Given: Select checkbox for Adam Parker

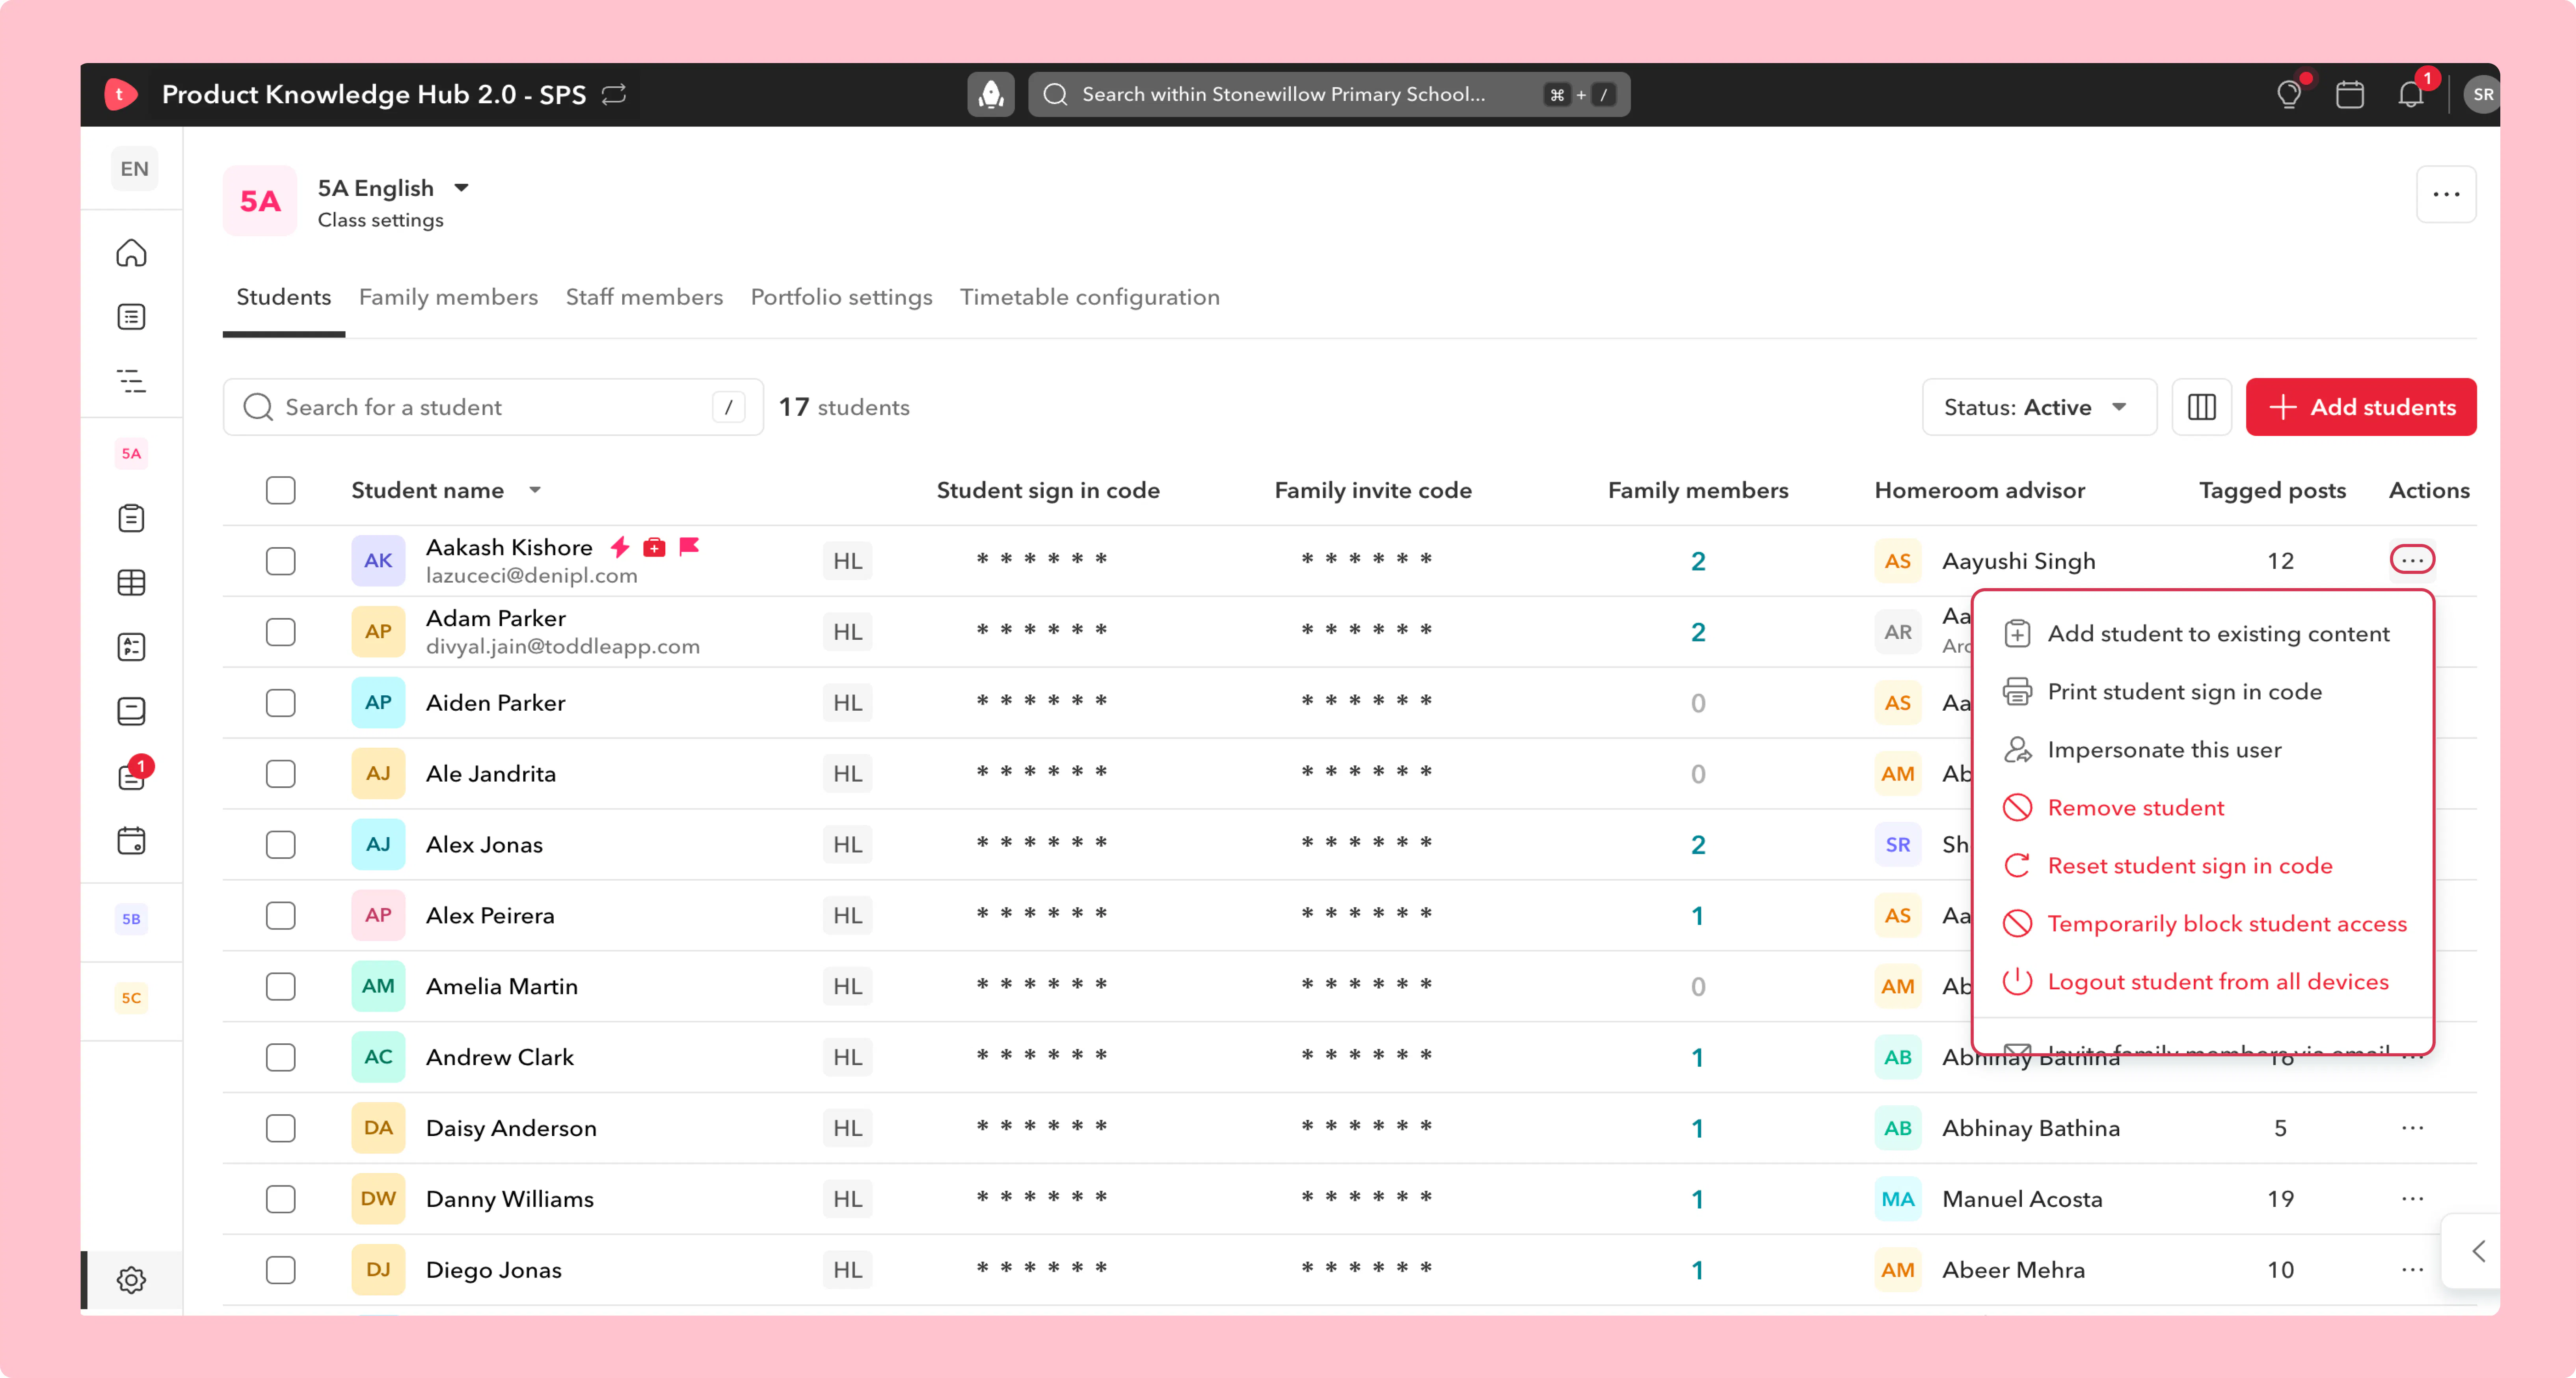Looking at the screenshot, I should click(281, 632).
